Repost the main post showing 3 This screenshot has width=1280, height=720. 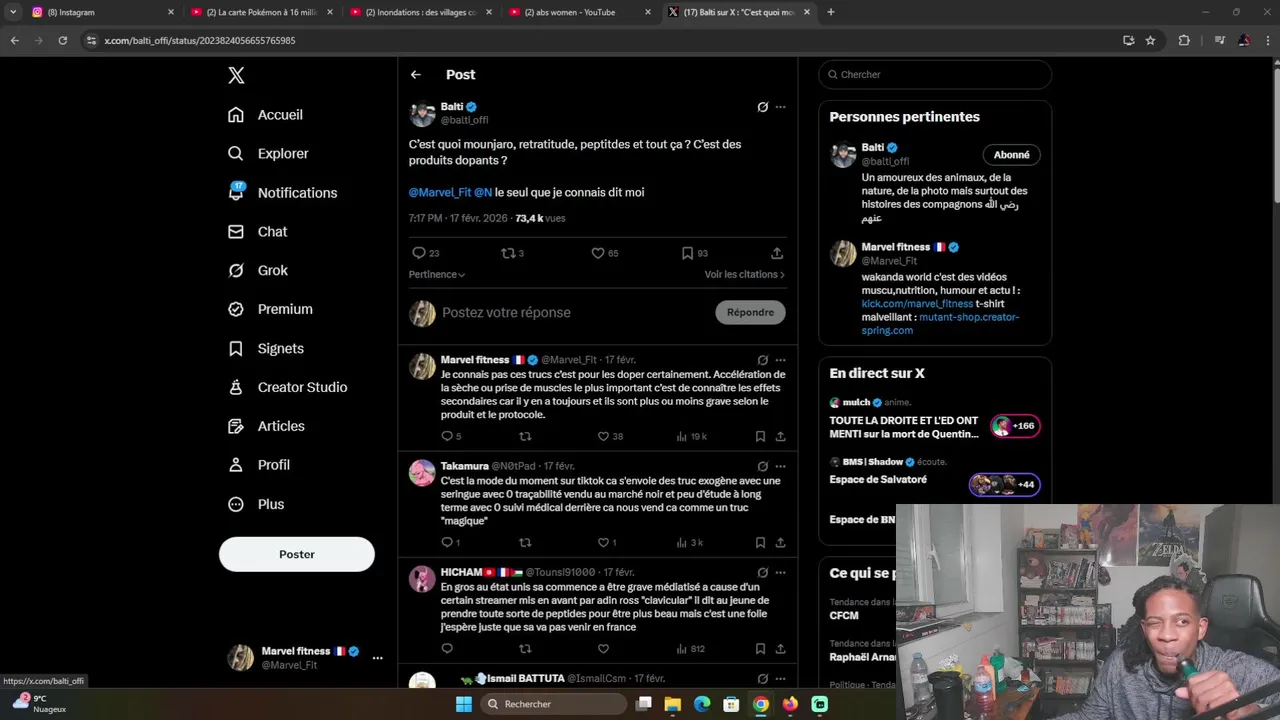coord(512,253)
